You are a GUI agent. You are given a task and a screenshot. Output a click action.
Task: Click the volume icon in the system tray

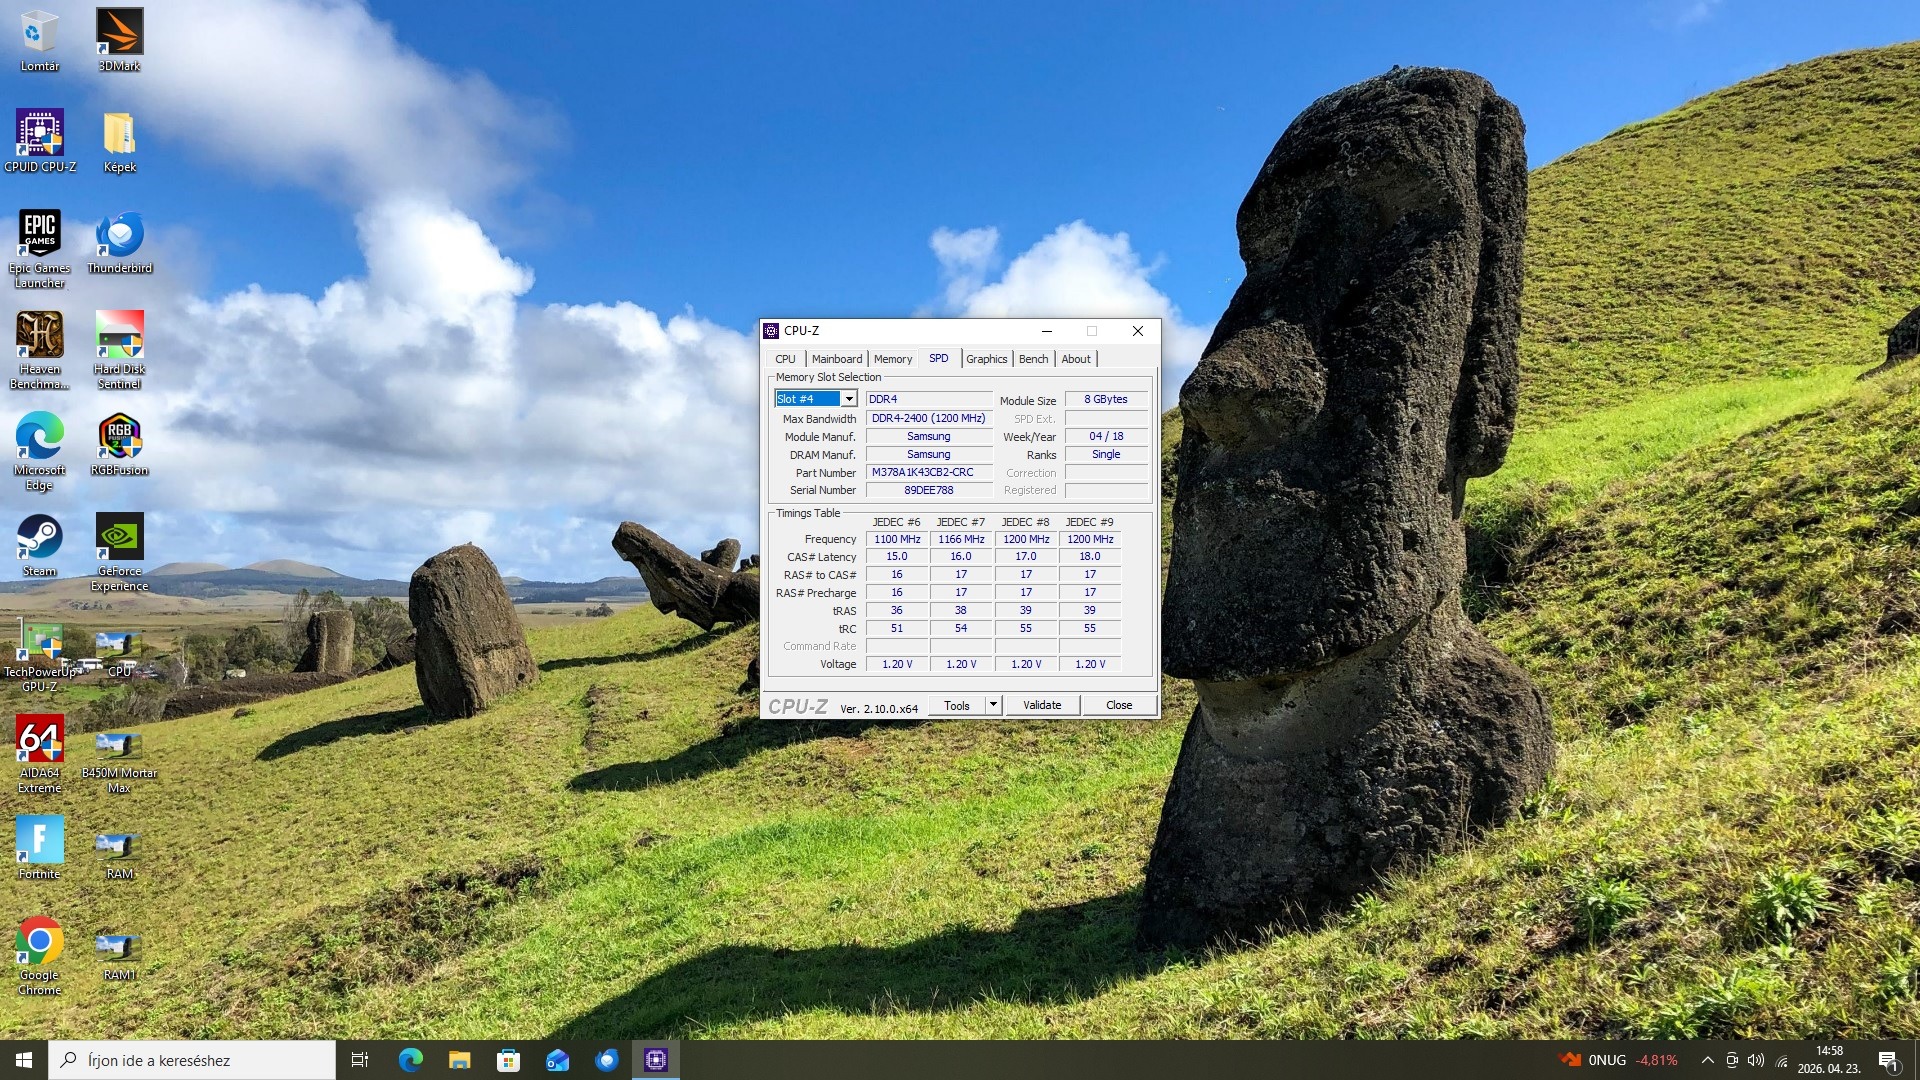(1756, 1060)
